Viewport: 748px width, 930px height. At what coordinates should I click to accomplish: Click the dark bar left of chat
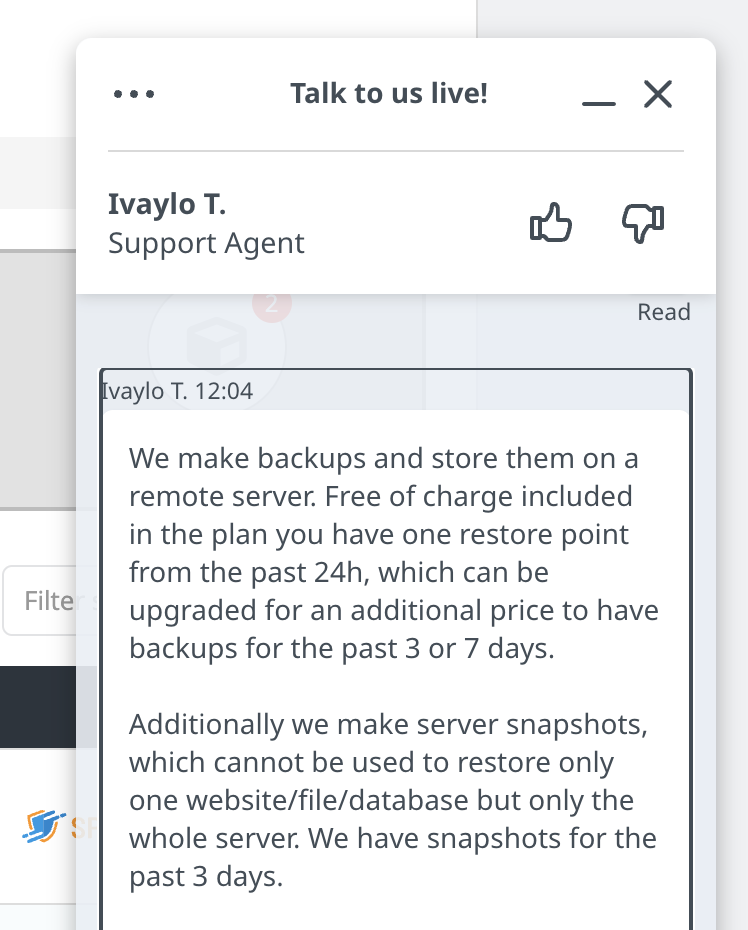point(38,707)
